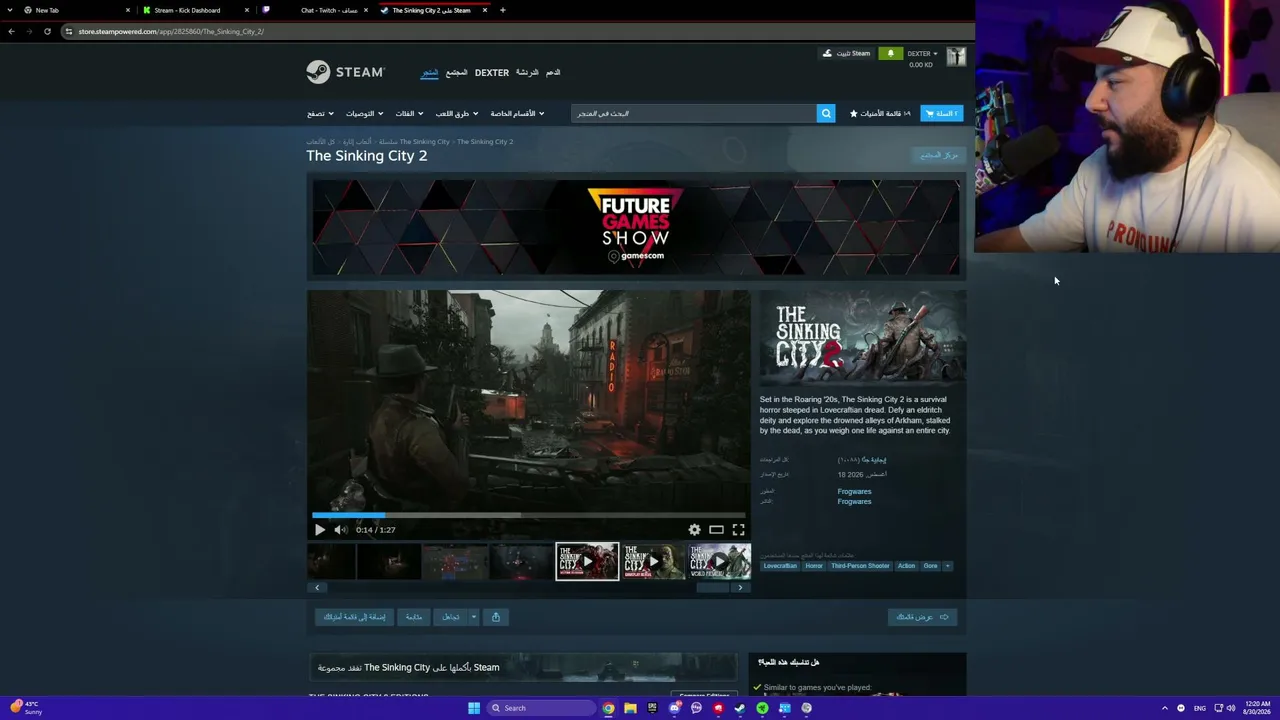
Task: Go back using the browser back arrow
Action: tap(11, 31)
